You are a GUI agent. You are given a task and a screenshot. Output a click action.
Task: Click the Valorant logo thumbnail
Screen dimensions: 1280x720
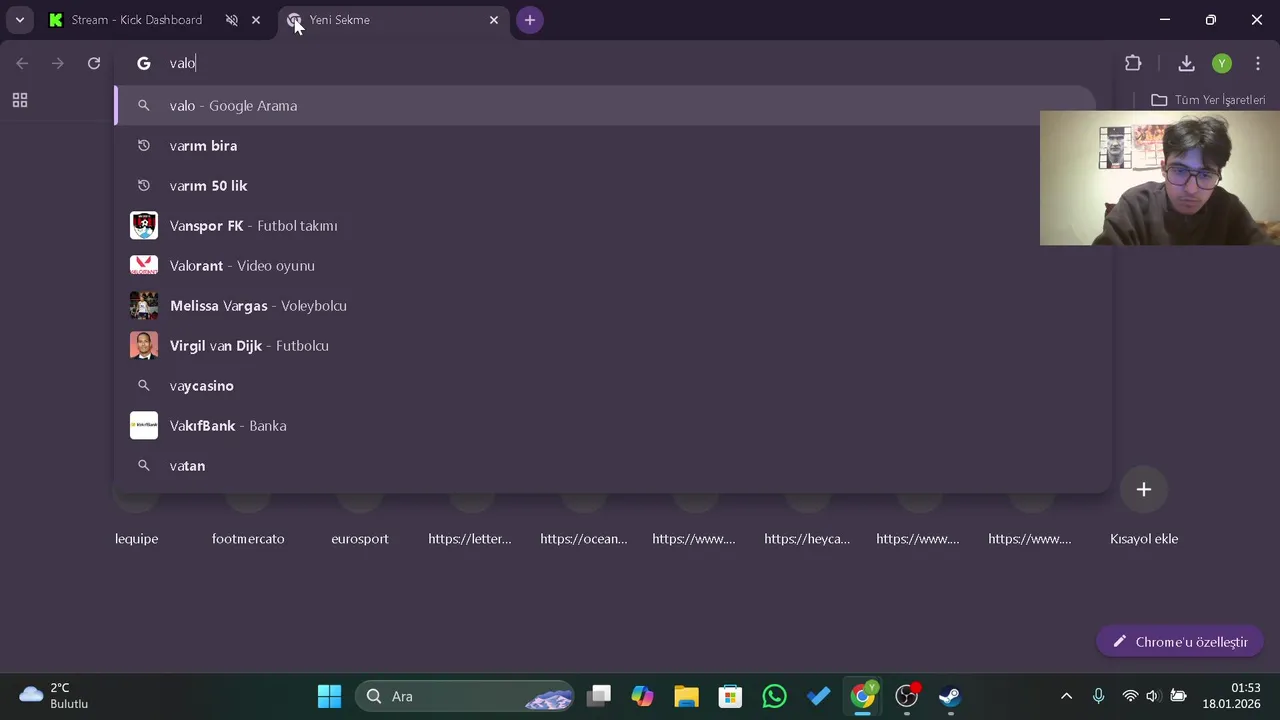pyautogui.click(x=144, y=266)
